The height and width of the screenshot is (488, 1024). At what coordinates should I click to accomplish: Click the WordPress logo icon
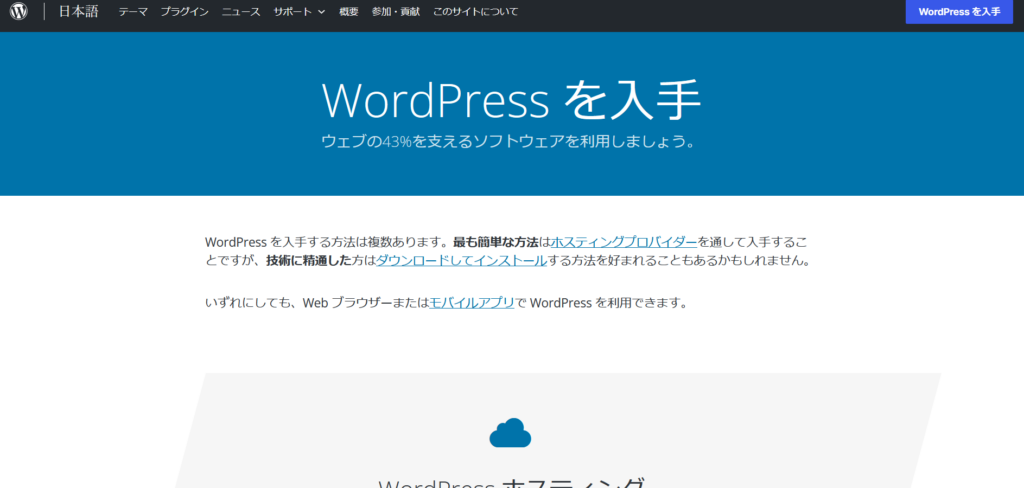[19, 11]
